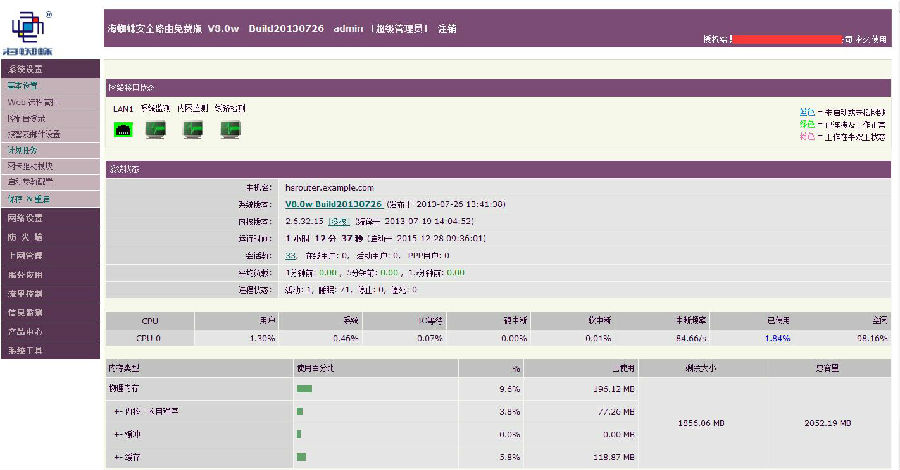Click the last interface monitor icon
Viewport: 900px width, 470px height.
[x=230, y=130]
